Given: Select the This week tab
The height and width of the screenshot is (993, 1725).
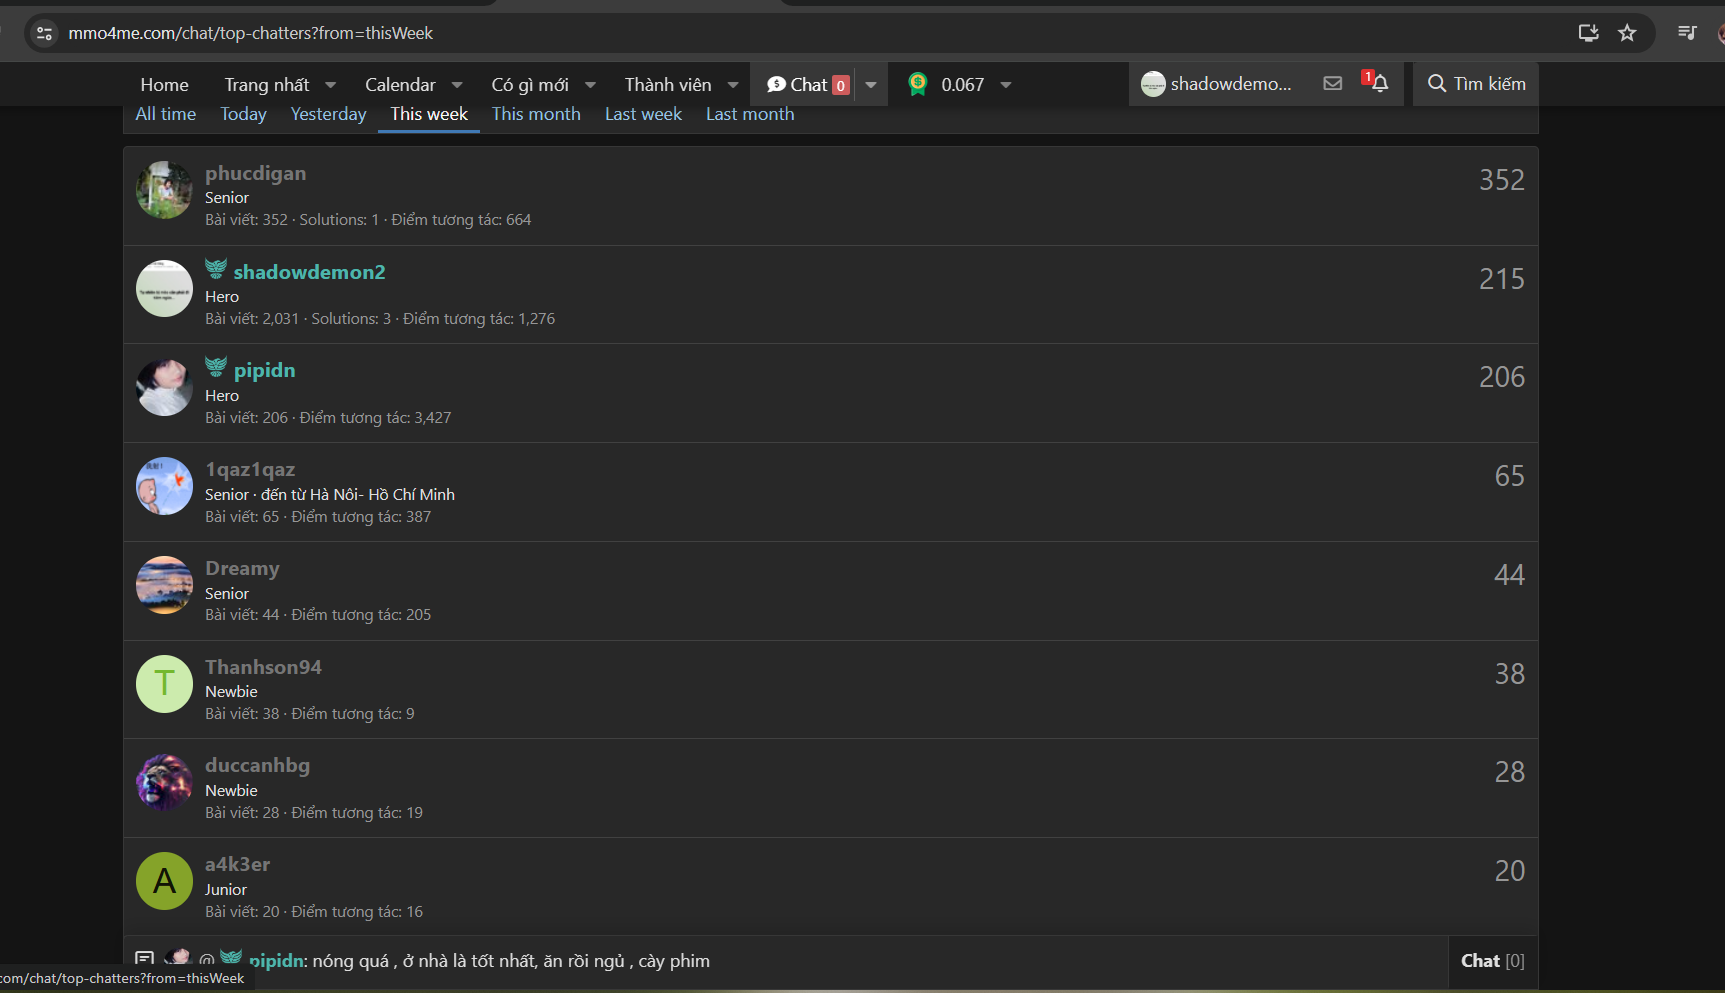Looking at the screenshot, I should coord(429,114).
